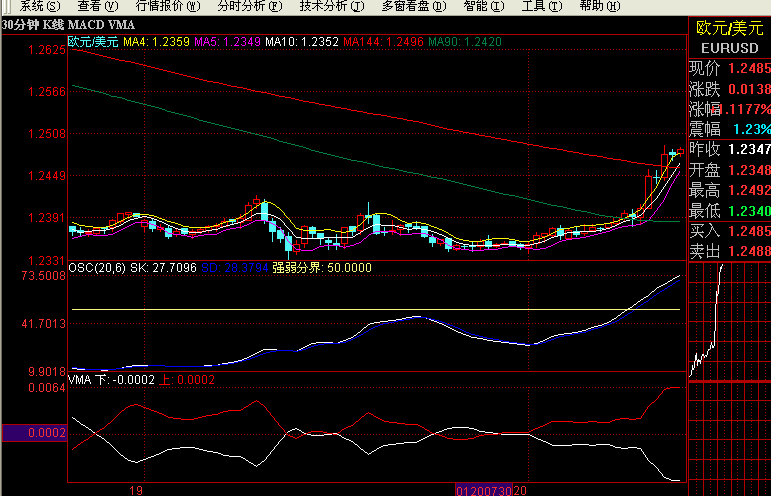Select the red MA144 indicator label
This screenshot has height=496, width=771.
(381, 42)
